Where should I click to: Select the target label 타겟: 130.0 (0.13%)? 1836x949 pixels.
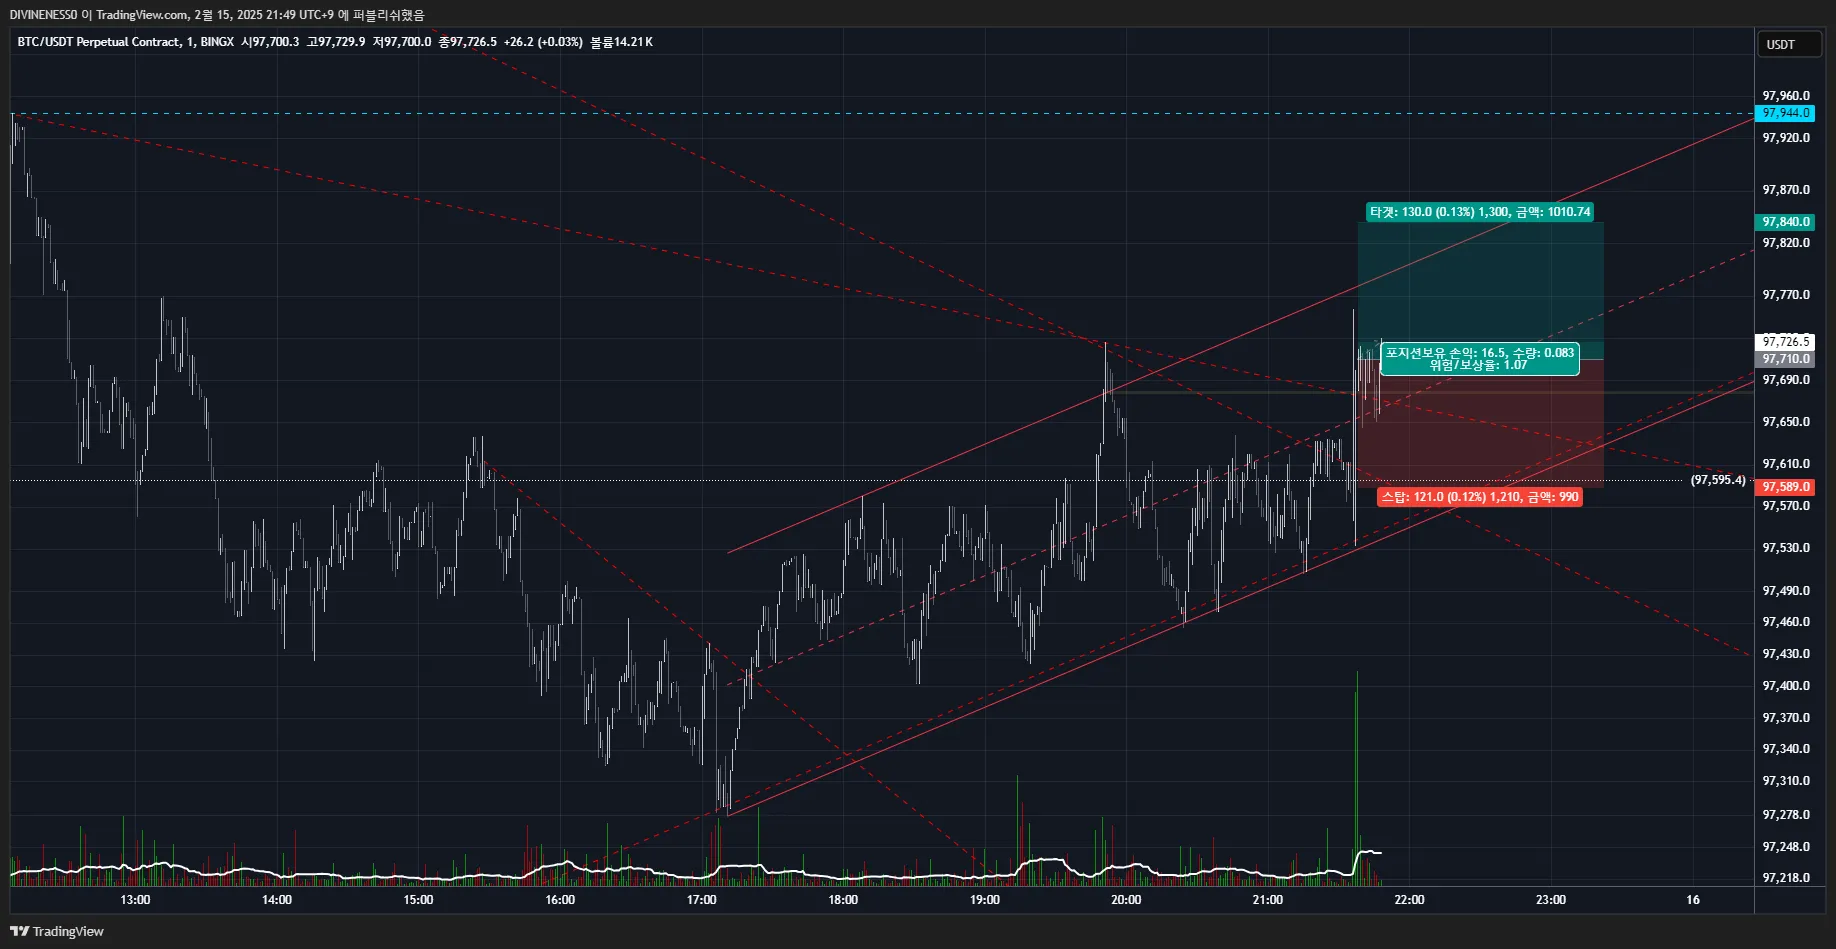(1480, 212)
